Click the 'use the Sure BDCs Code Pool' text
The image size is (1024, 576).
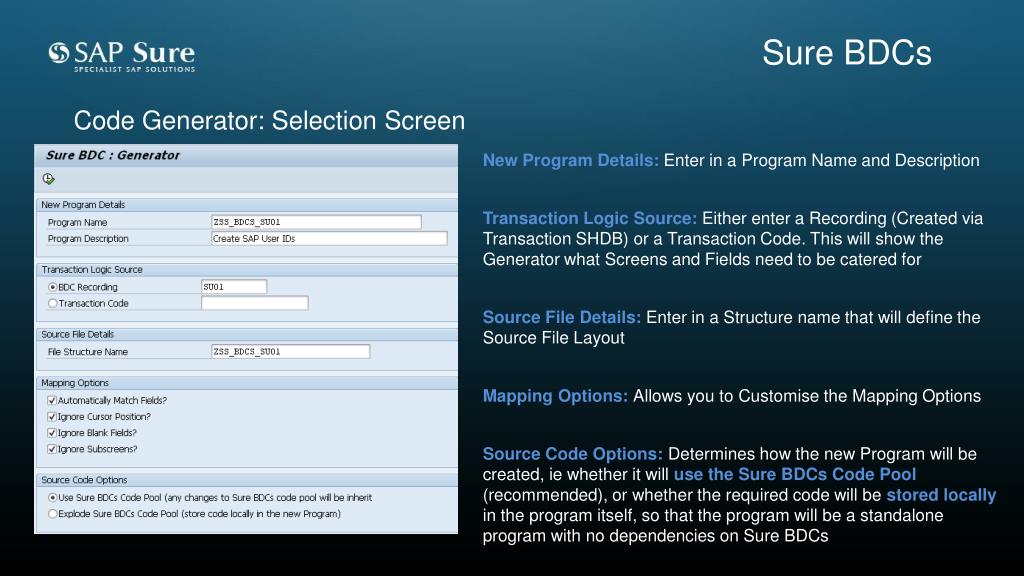click(795, 474)
